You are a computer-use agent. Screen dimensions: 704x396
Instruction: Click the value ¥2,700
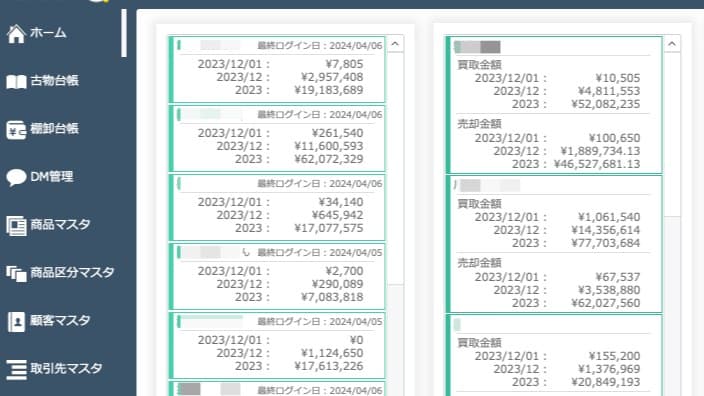click(344, 272)
